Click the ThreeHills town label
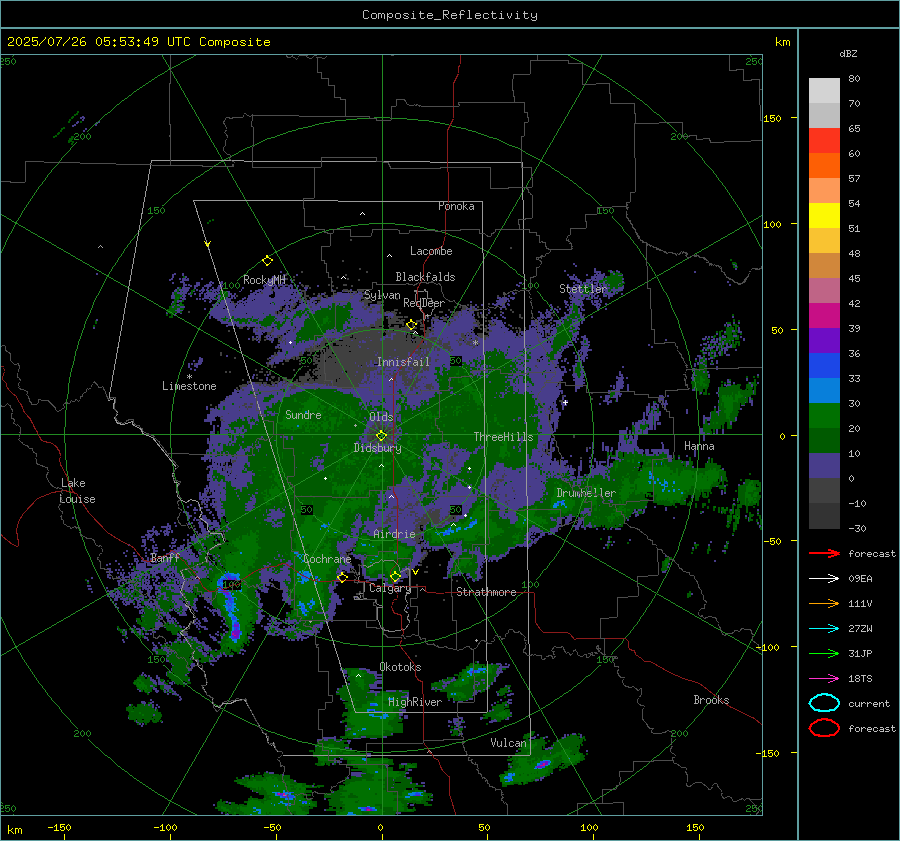This screenshot has width=900, height=841. coord(503,437)
